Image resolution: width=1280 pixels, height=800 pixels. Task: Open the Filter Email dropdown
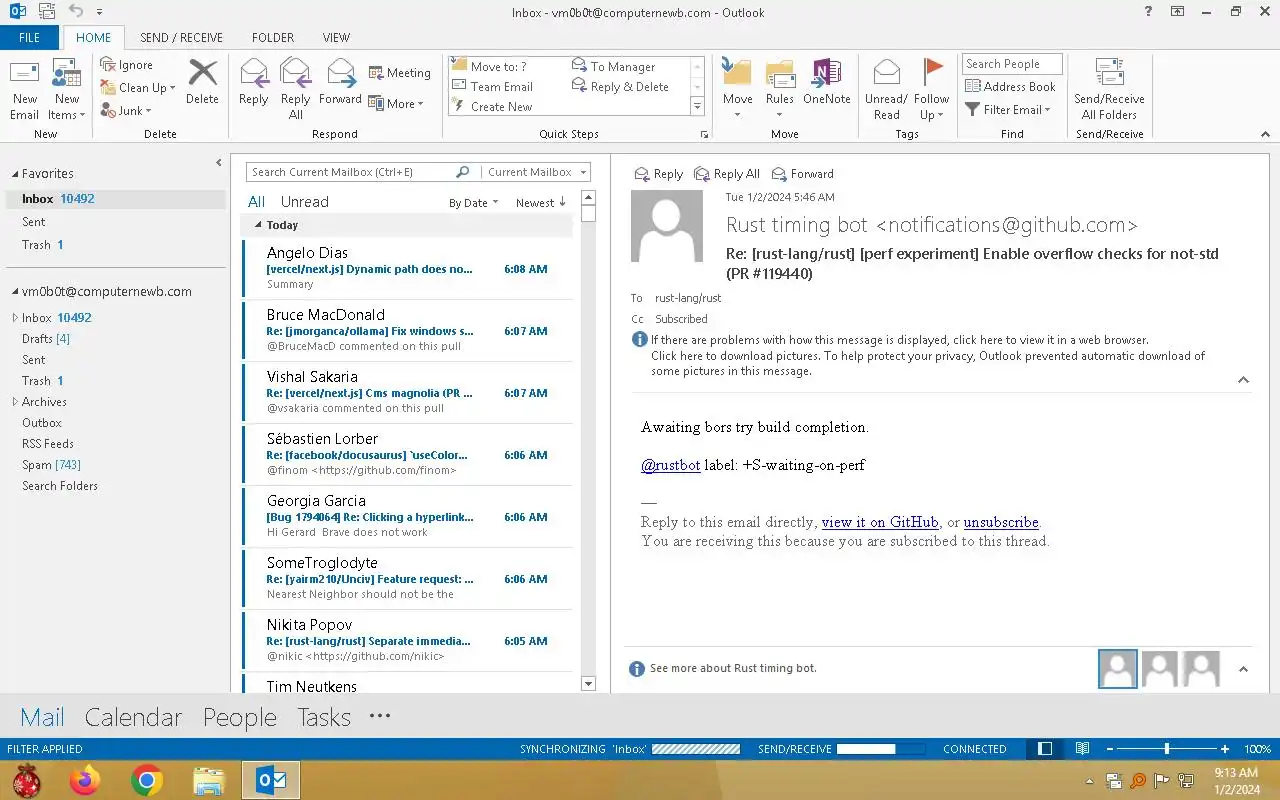click(x=1008, y=110)
